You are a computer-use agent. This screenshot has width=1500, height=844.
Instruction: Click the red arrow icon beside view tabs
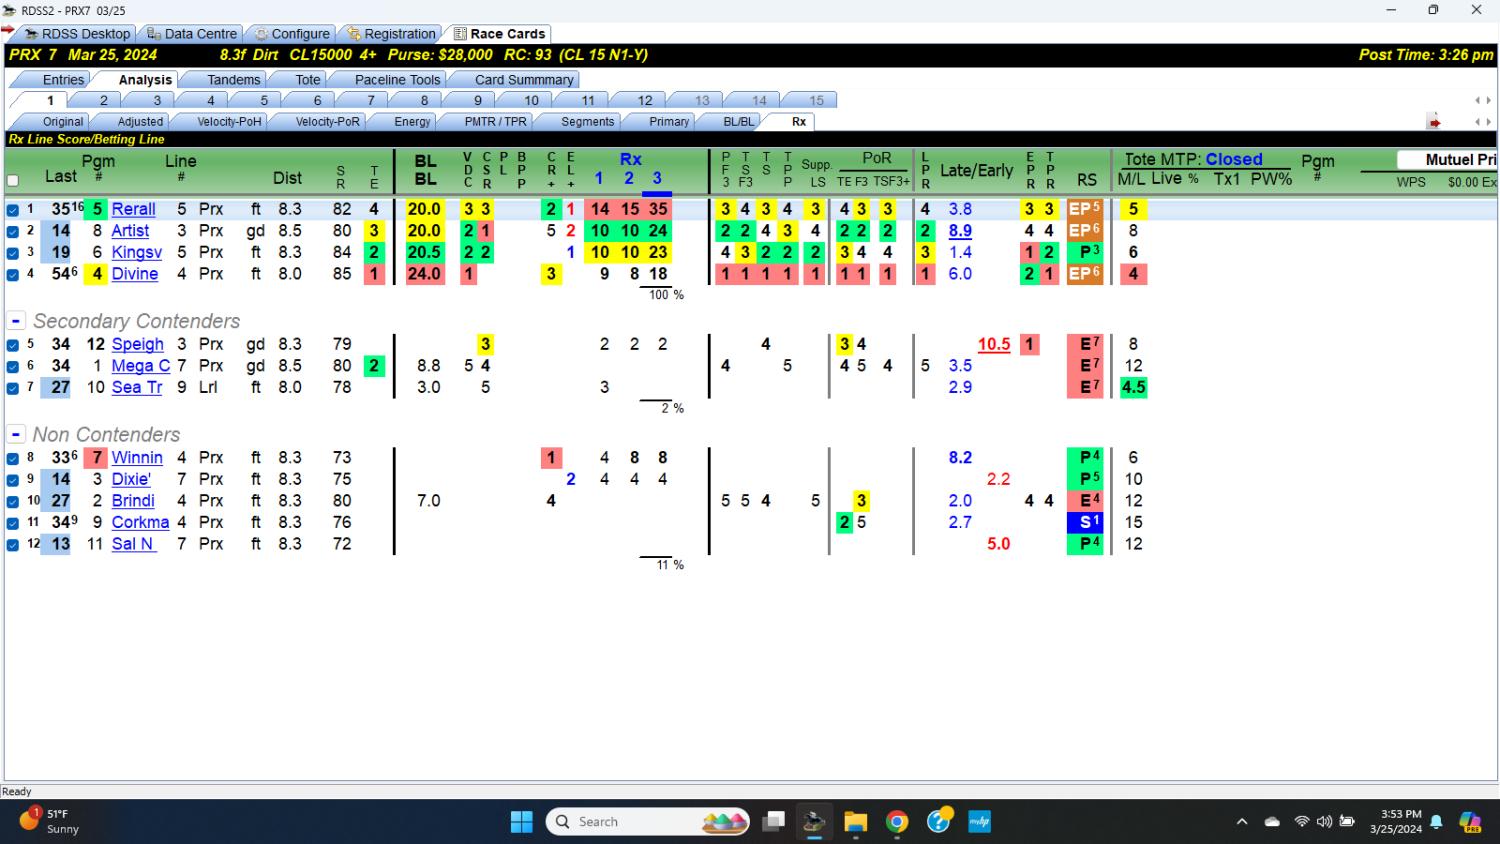[x=1434, y=122]
